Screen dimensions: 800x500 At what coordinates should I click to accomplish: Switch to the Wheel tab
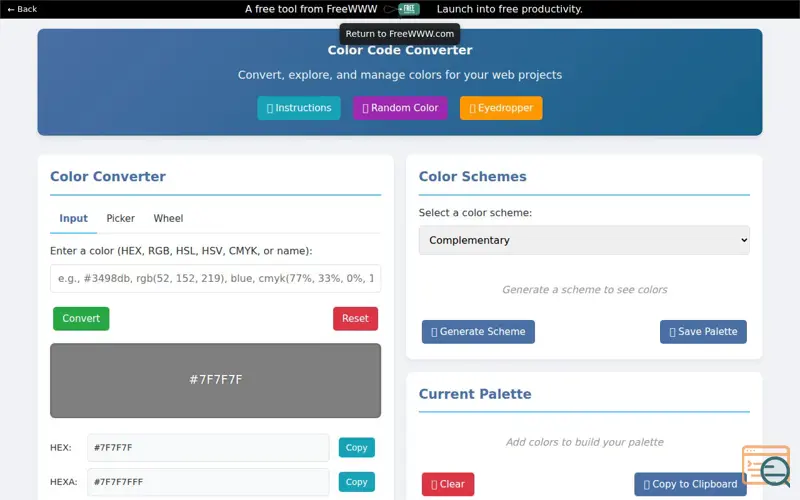tap(168, 218)
